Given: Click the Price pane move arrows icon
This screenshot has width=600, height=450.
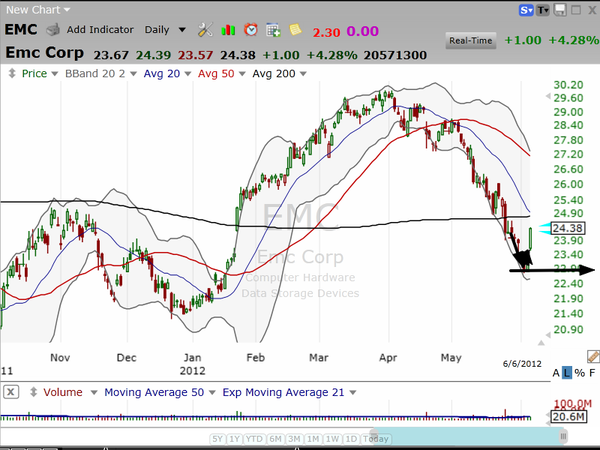Looking at the screenshot, I should pyautogui.click(x=12, y=73).
